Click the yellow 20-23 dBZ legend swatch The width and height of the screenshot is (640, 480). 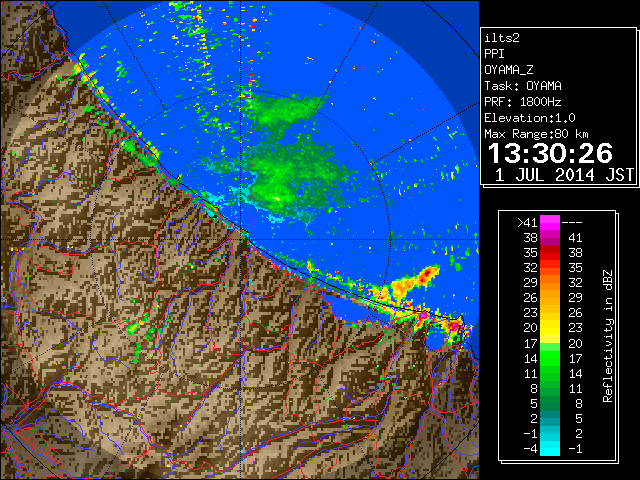coord(550,327)
